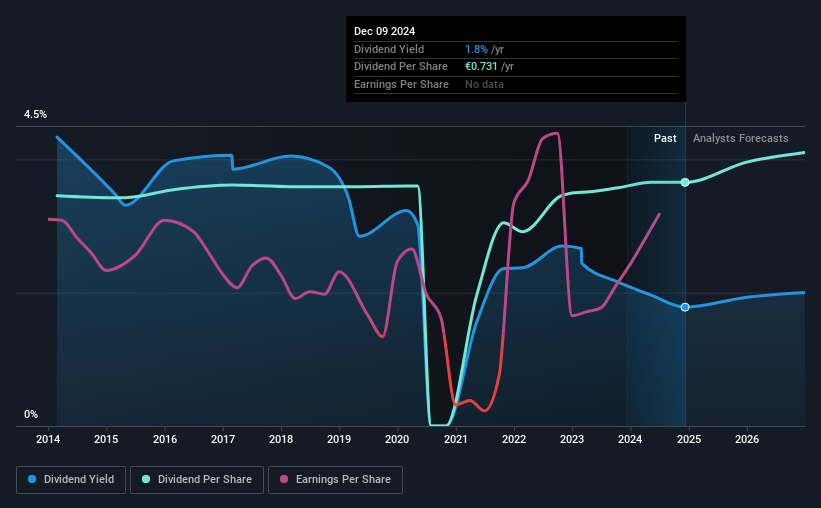Click the 2026 x-axis label

point(747,439)
